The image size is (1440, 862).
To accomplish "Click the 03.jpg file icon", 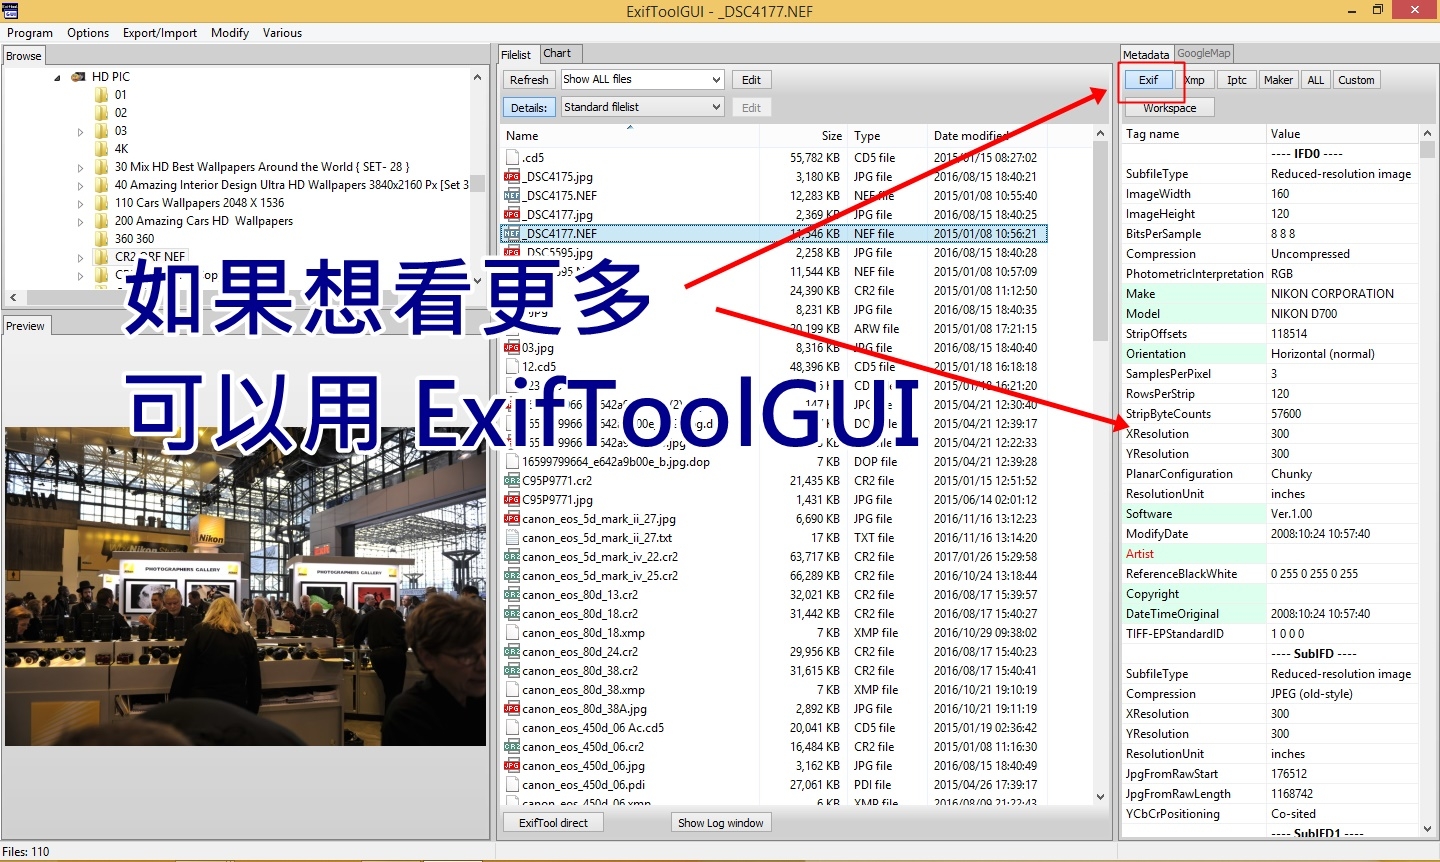I will click(512, 347).
